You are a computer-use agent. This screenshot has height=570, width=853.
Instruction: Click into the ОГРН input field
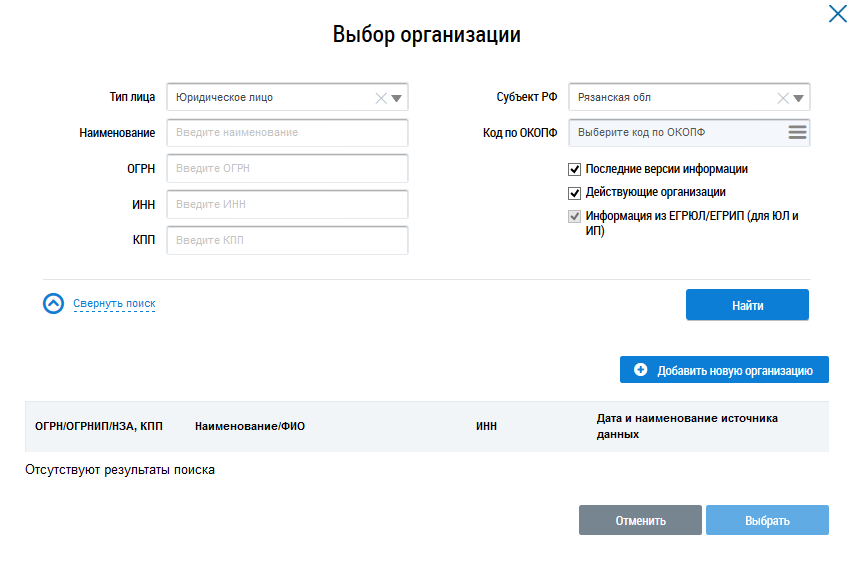pos(287,168)
